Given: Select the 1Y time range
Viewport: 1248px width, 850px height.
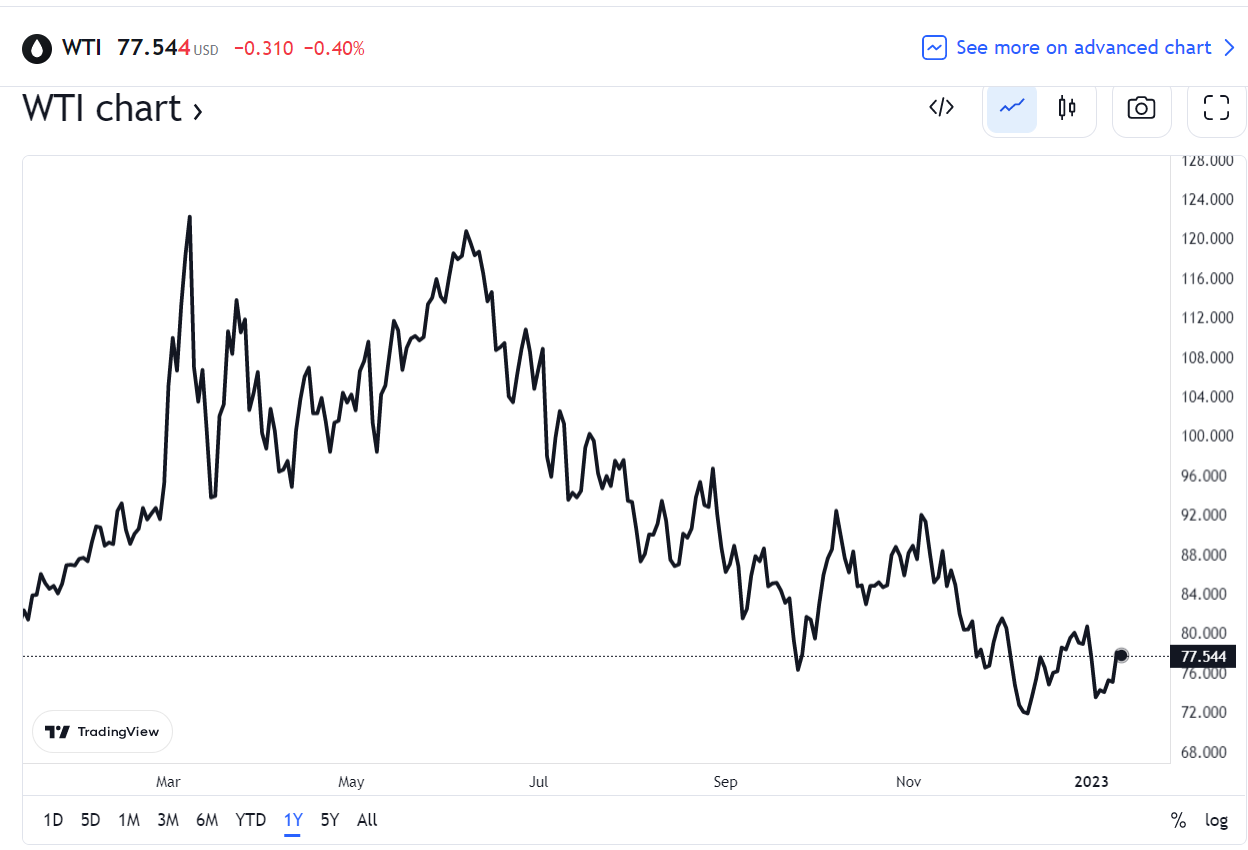Looking at the screenshot, I should (x=293, y=820).
